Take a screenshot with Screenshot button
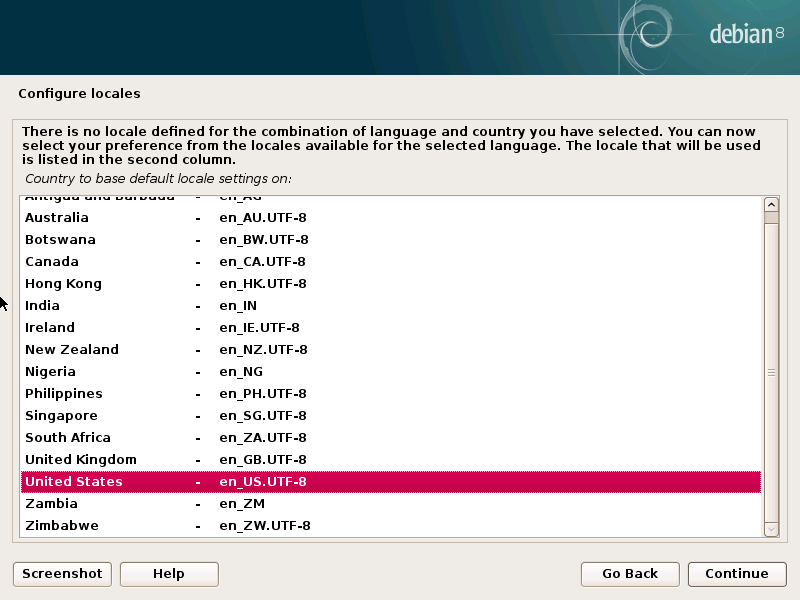 pos(62,573)
